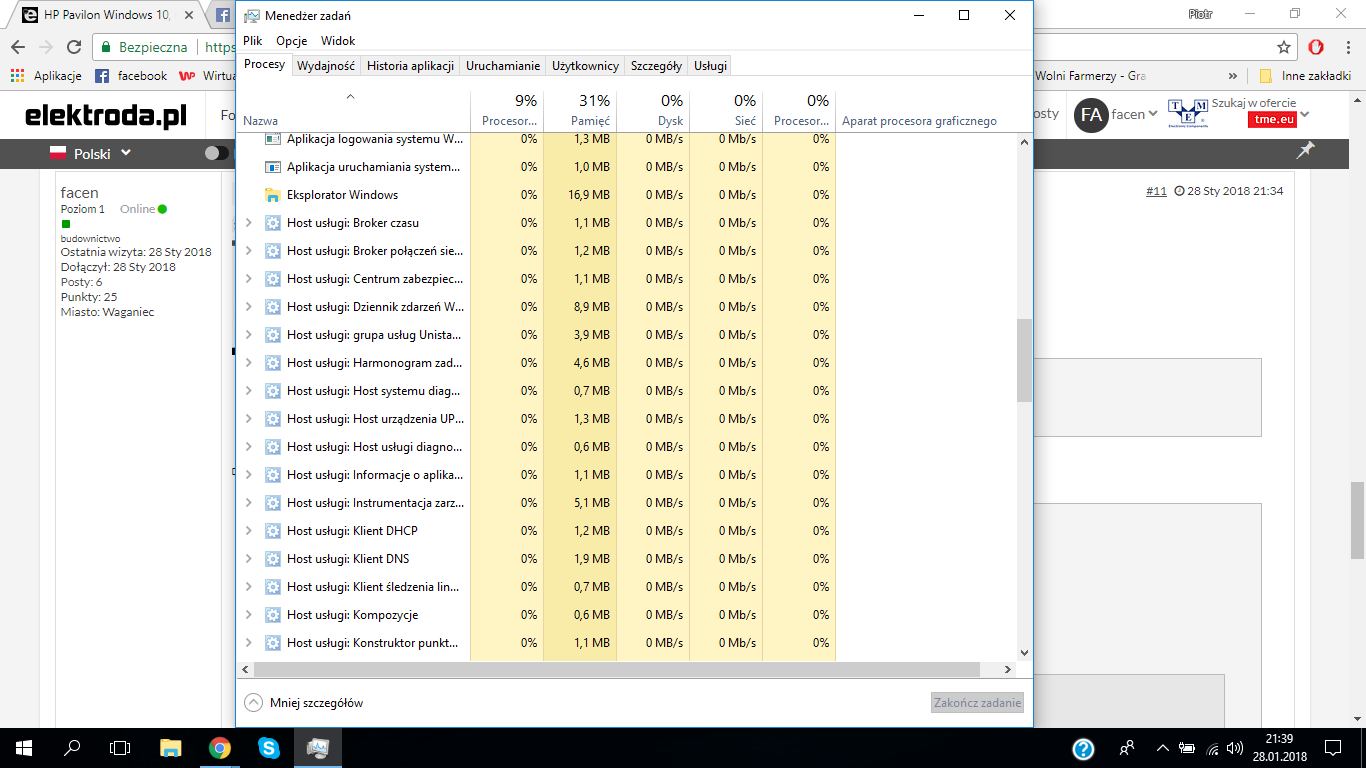Click the Task Manager title bar icon
This screenshot has height=768, width=1366.
pos(252,15)
